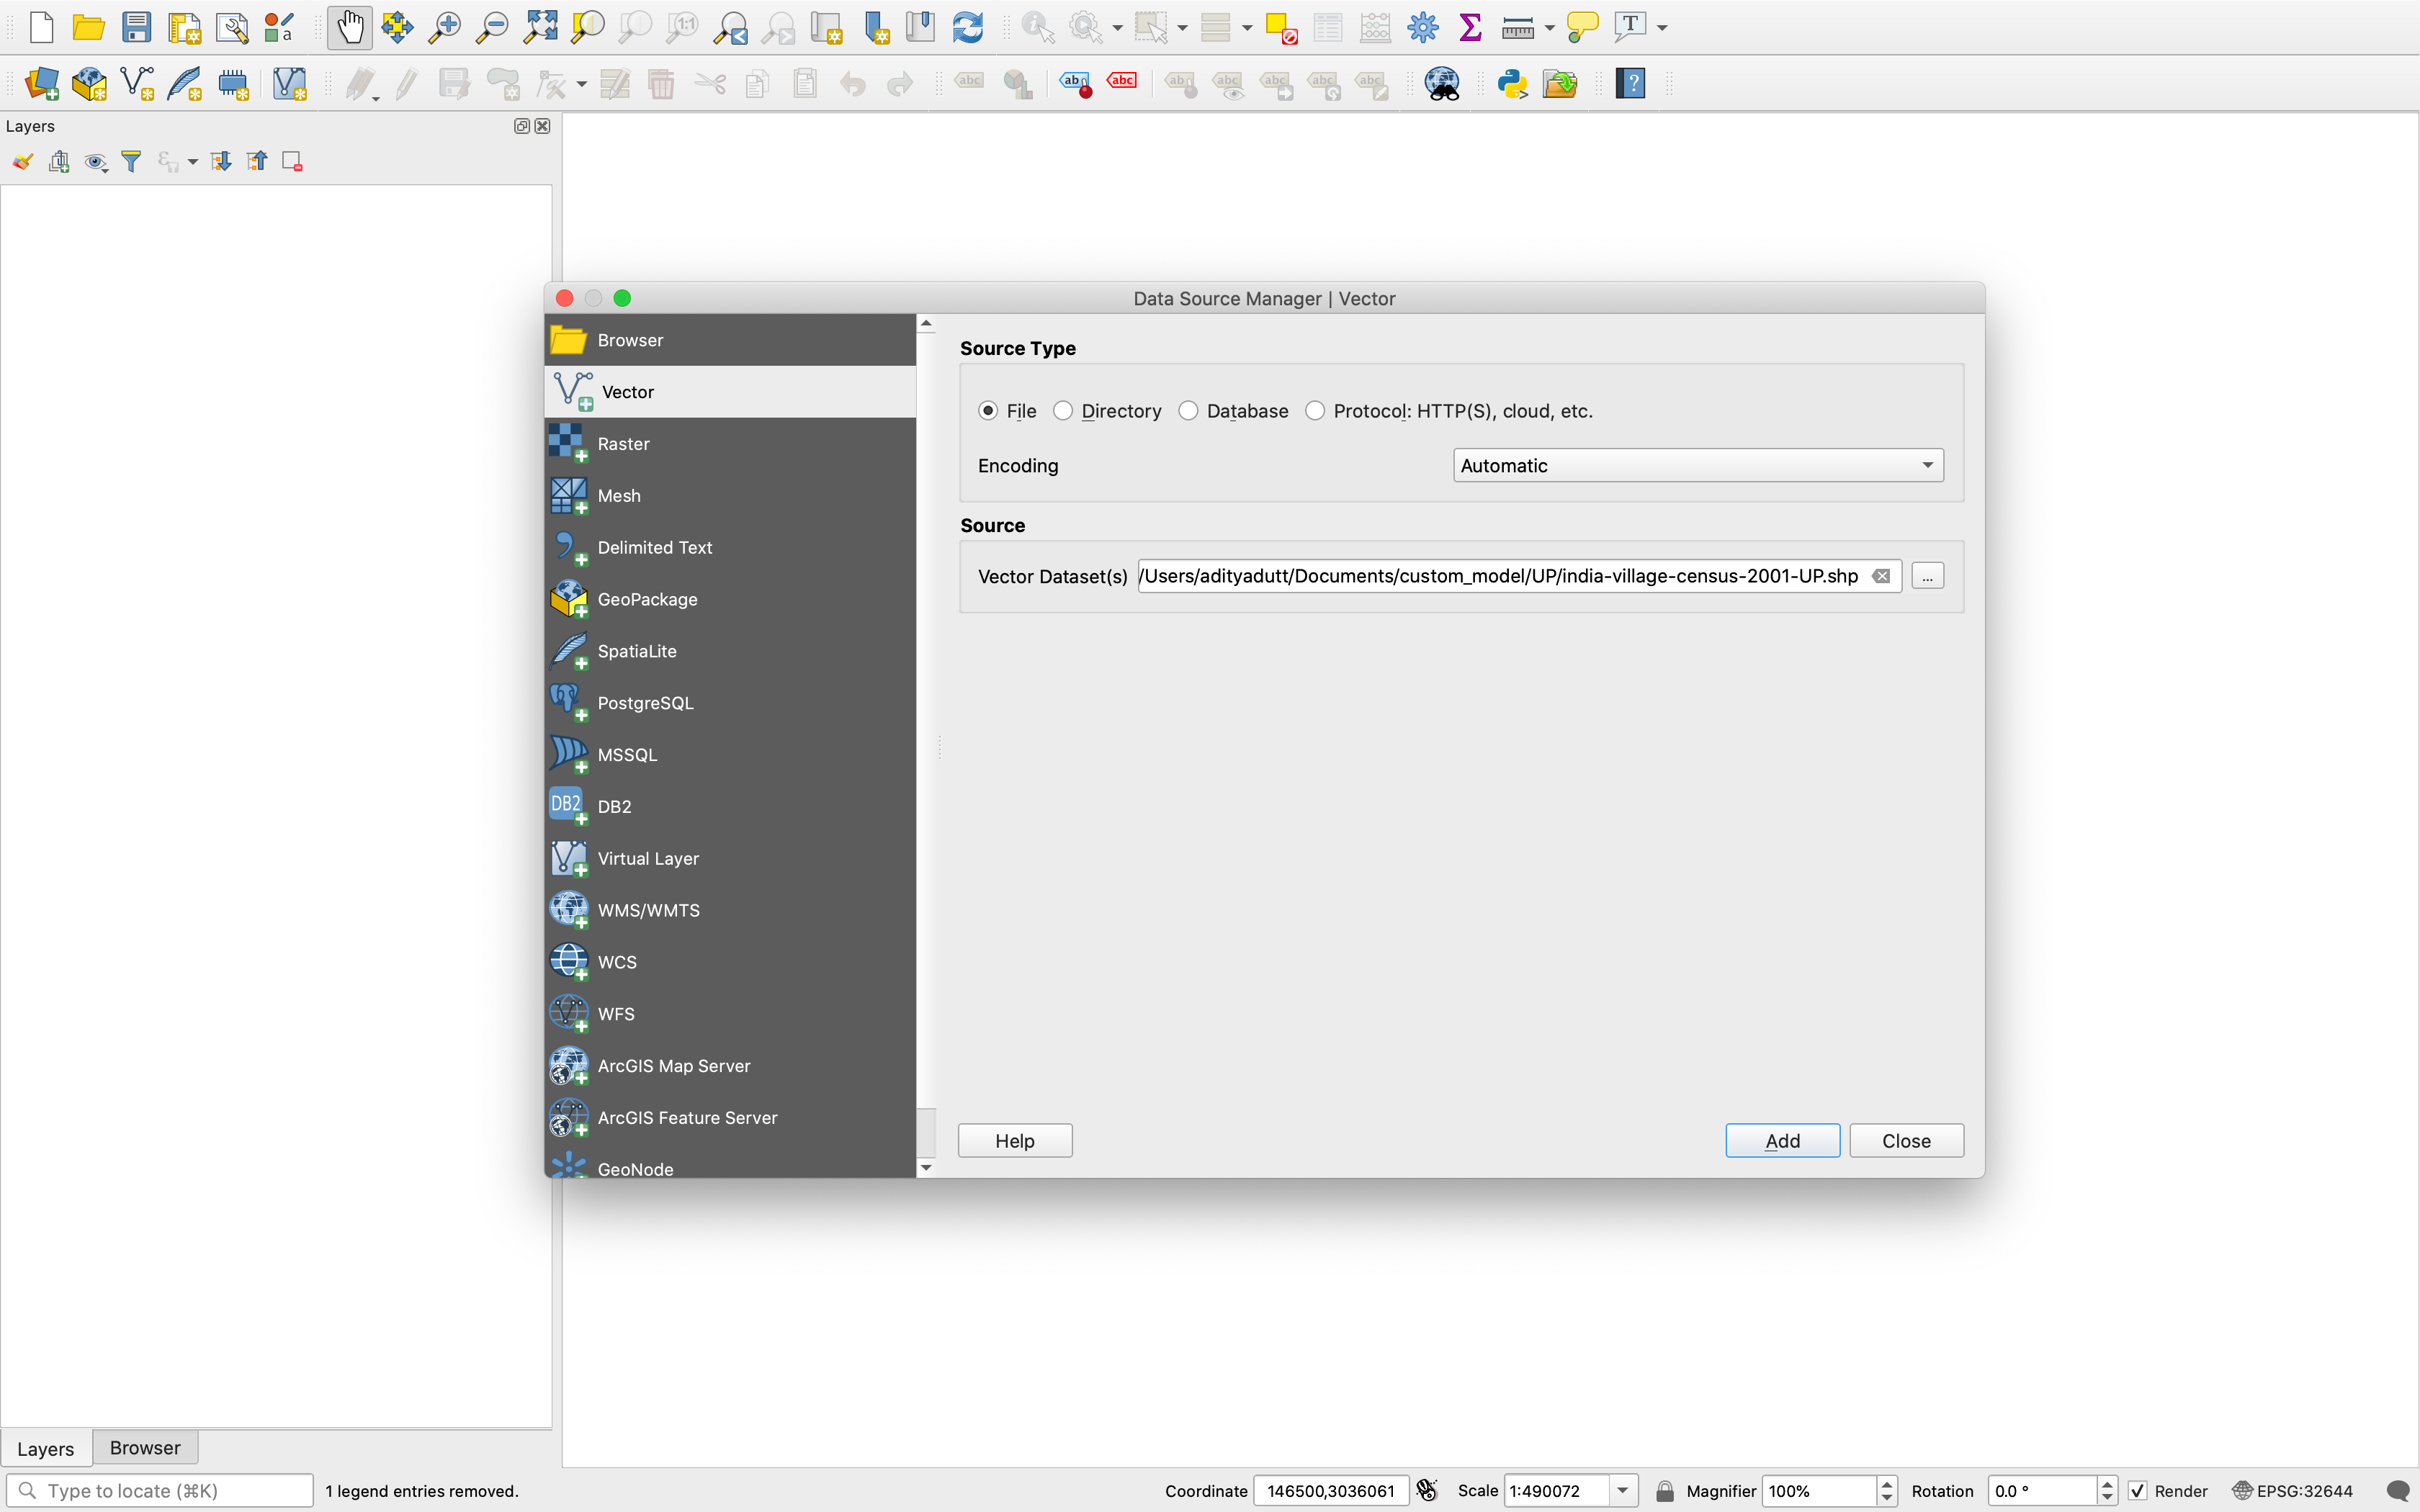
Task: Toggle the Render checkbox
Action: point(2138,1491)
